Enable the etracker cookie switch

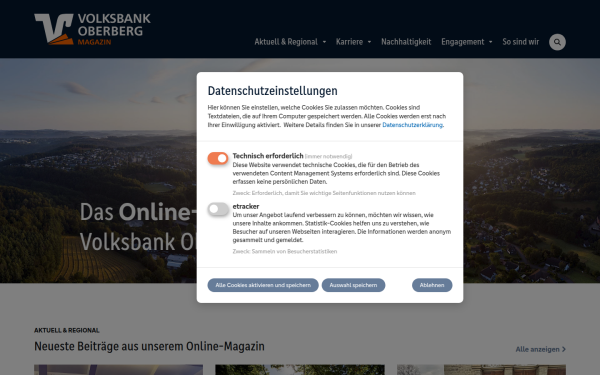click(218, 209)
